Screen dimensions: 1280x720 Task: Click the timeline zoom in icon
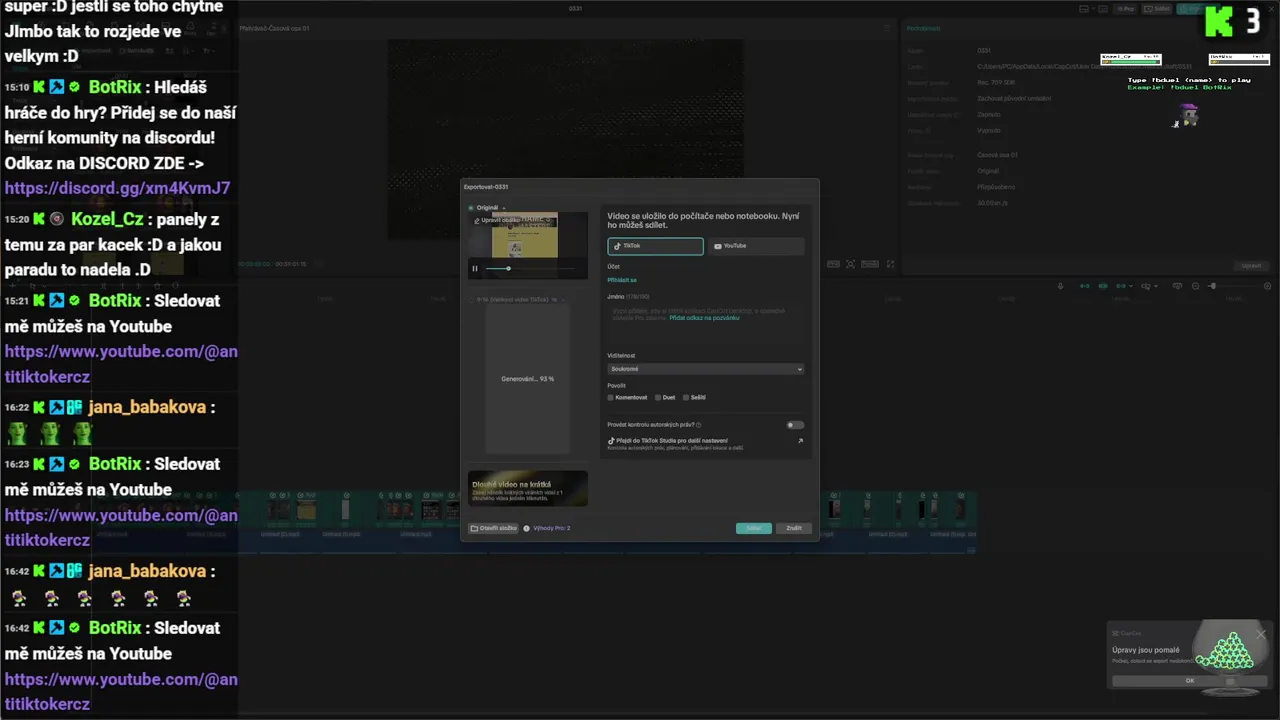pos(1267,286)
